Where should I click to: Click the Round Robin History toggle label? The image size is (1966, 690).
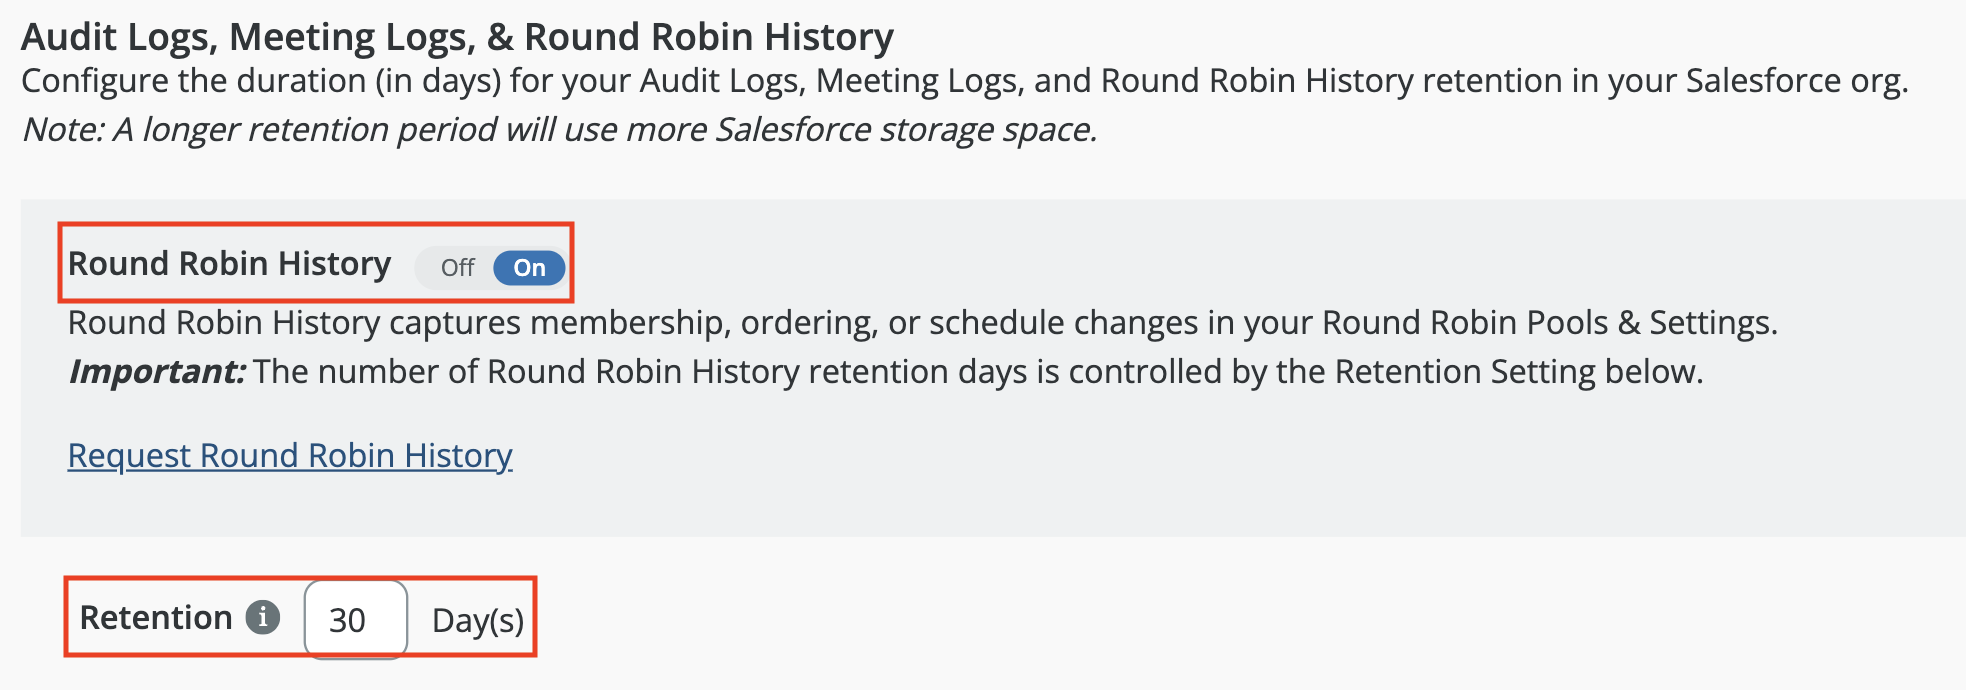coord(229,264)
